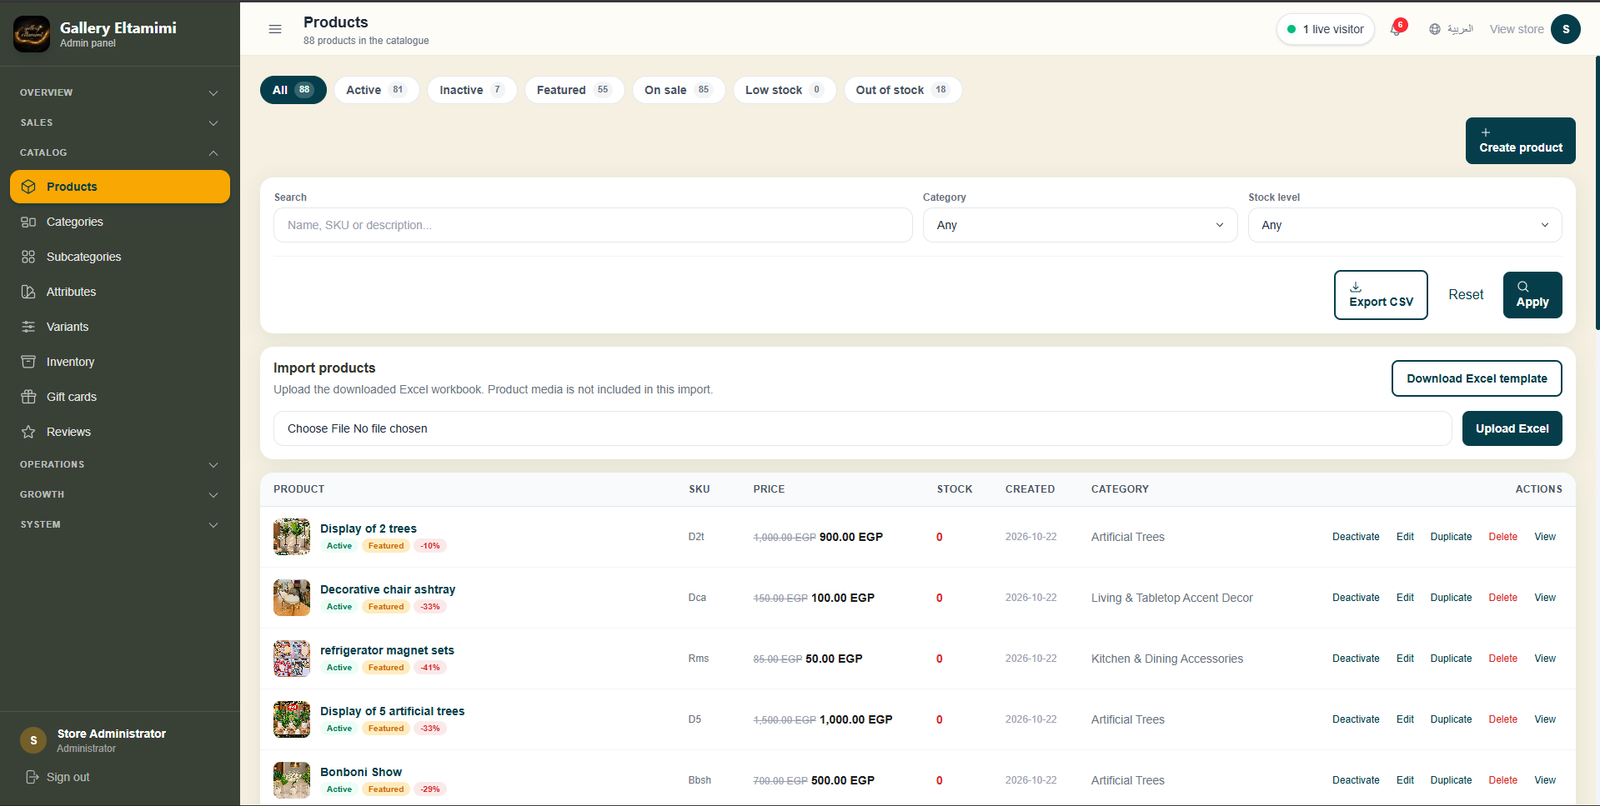Screen dimensions: 1600x806
Task: Delete the Display of 5 artificial trees
Action: click(1503, 720)
